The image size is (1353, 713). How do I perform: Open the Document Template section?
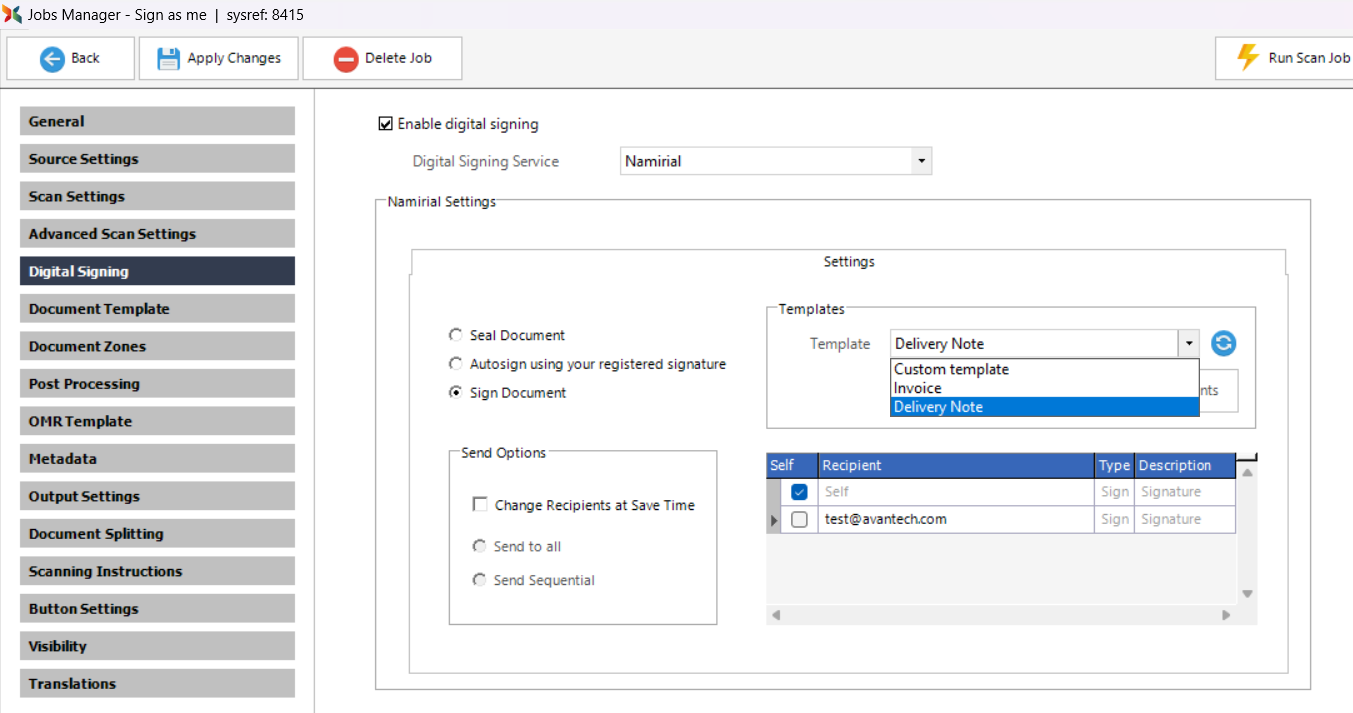click(157, 309)
